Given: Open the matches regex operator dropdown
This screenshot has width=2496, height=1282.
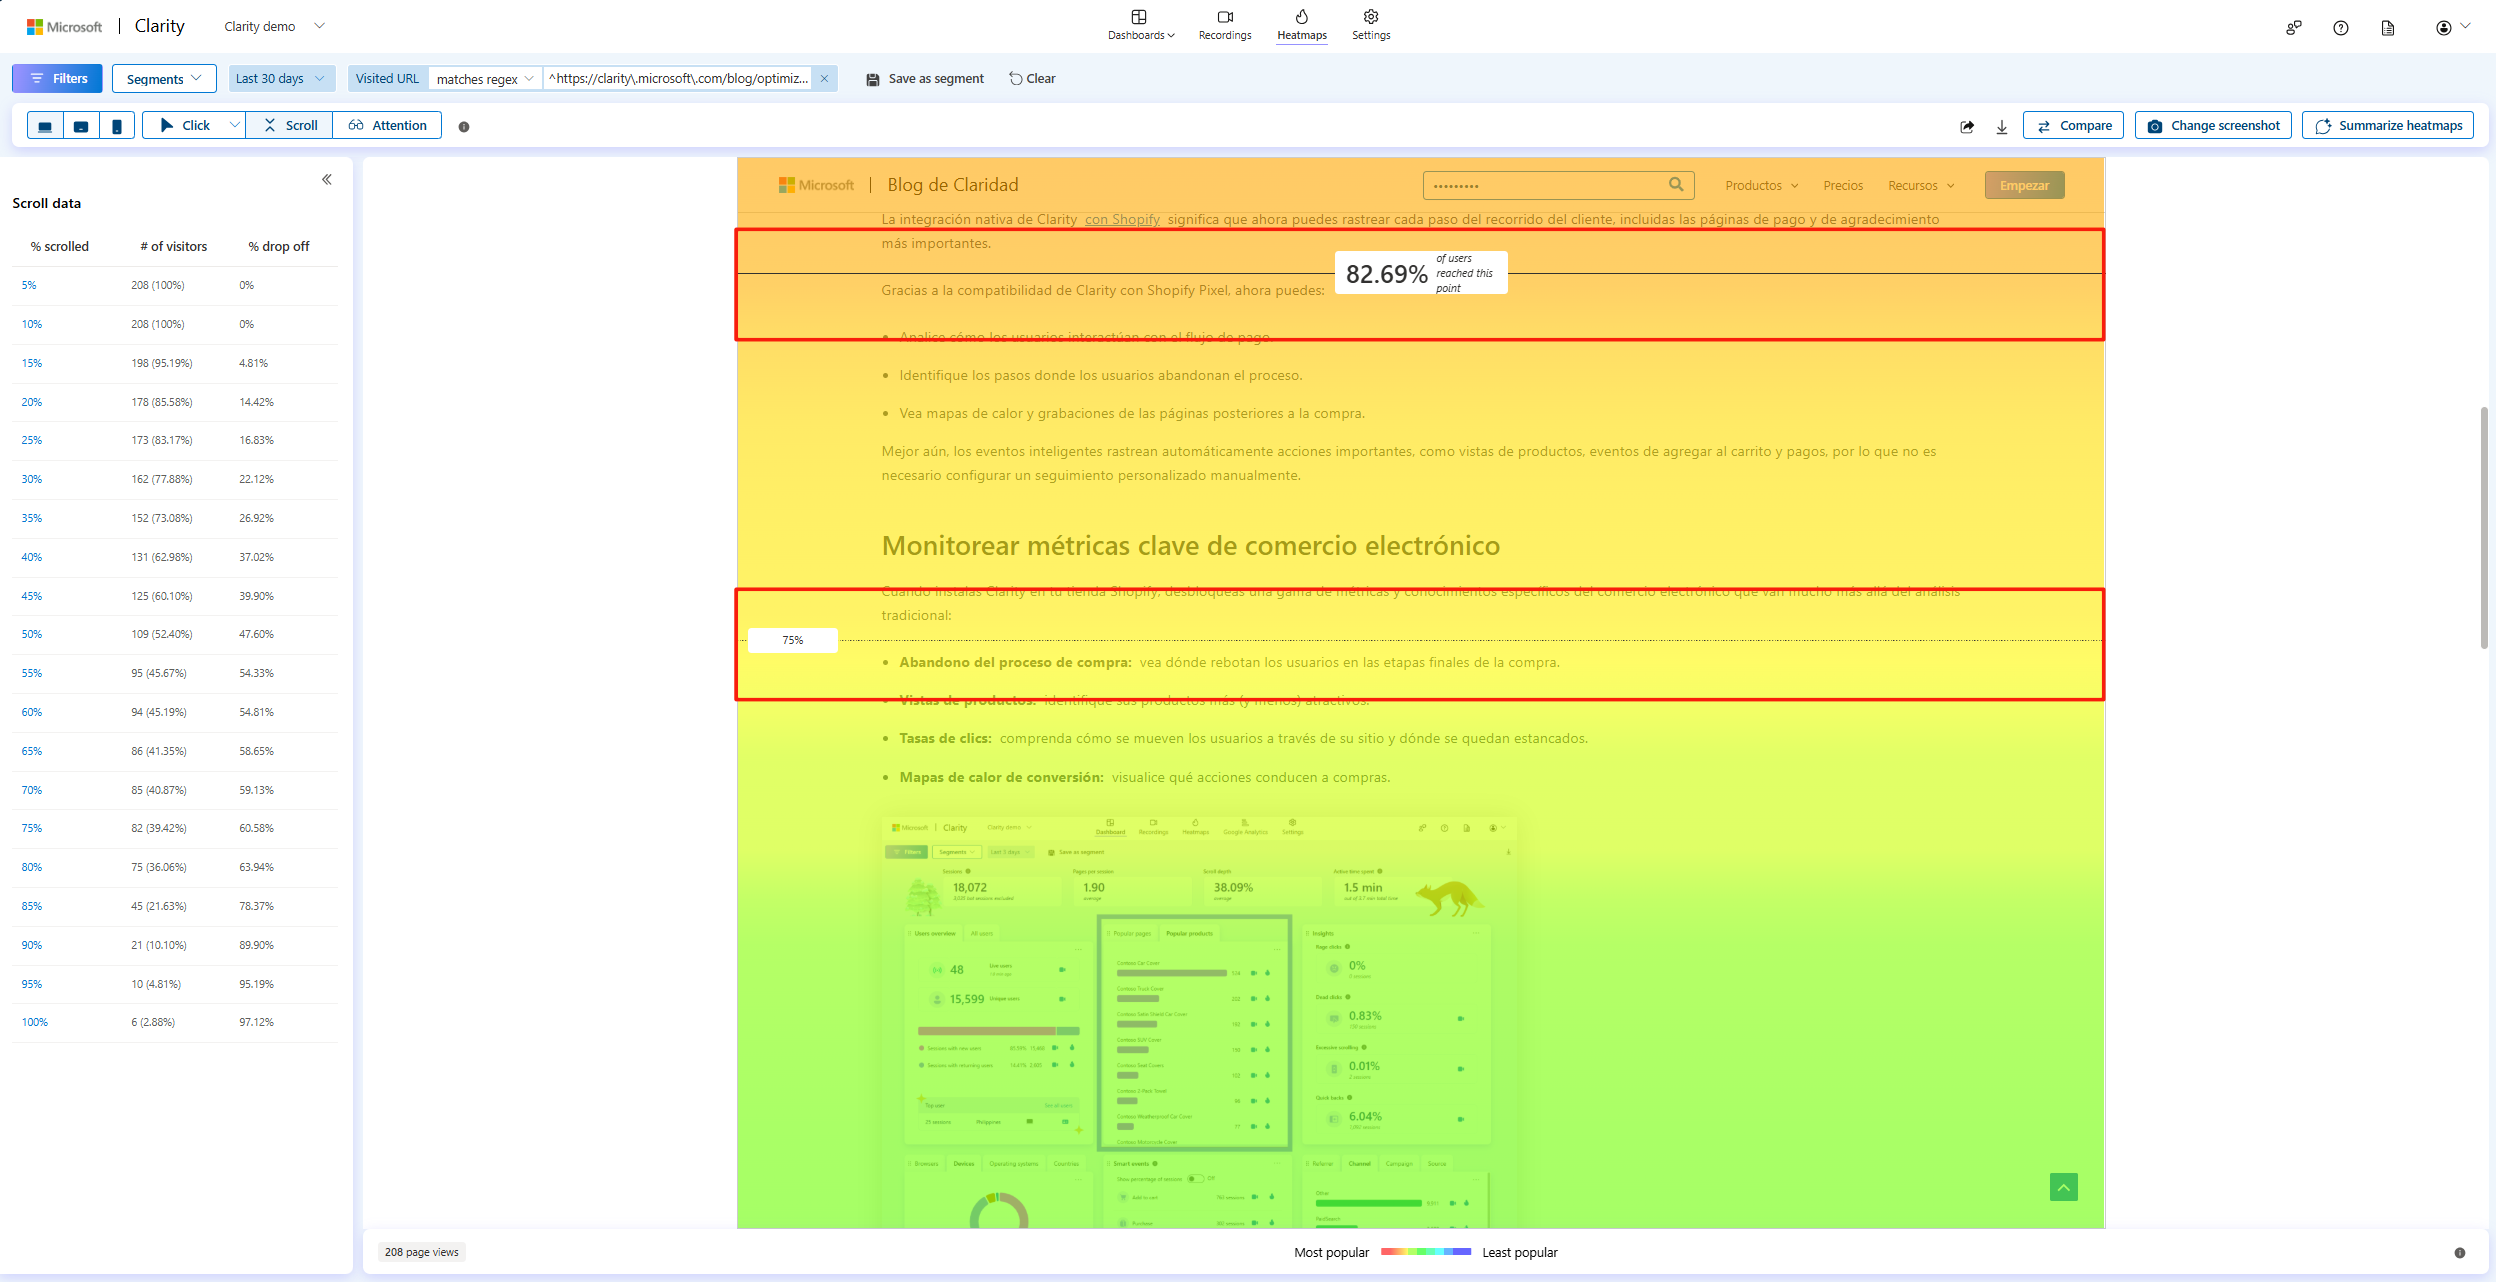Looking at the screenshot, I should point(484,78).
